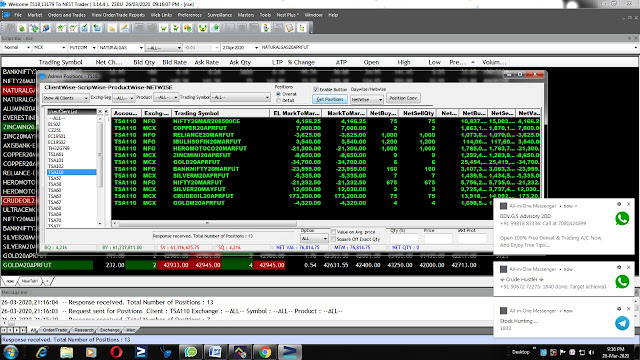Open the Surveillance menu
The image size is (640, 360).
pos(220,15)
